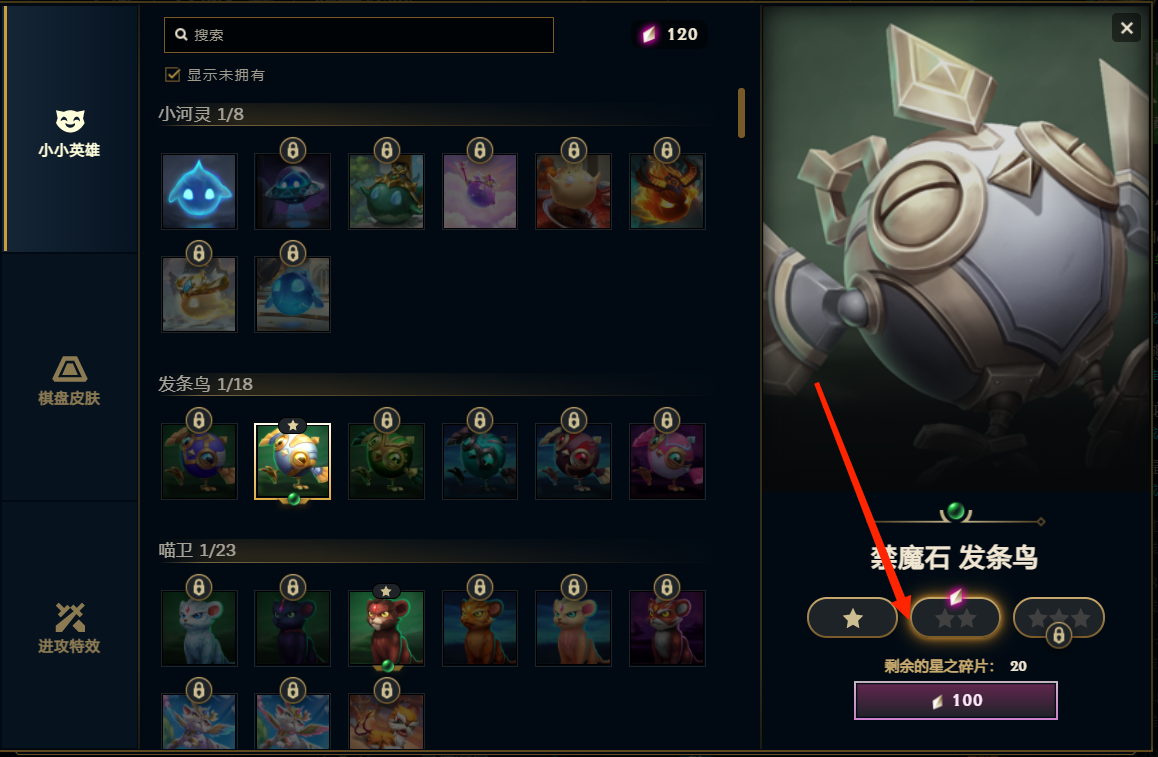Click the 搜索 search input field

tap(358, 35)
